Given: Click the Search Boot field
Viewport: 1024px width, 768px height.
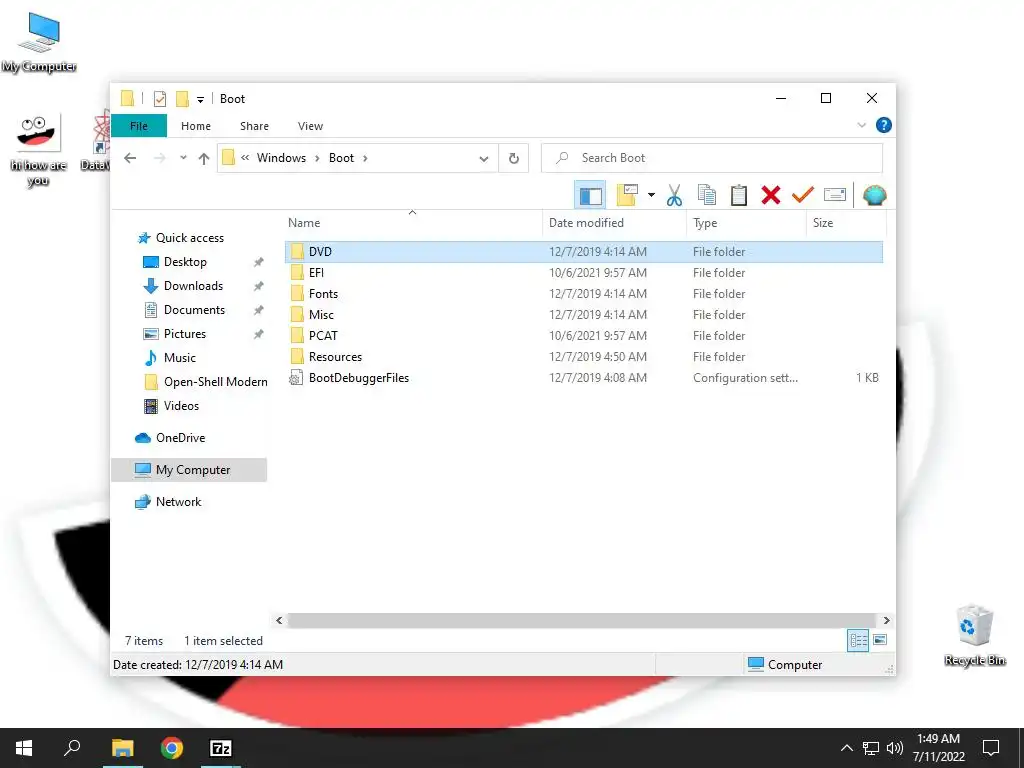Looking at the screenshot, I should point(712,158).
